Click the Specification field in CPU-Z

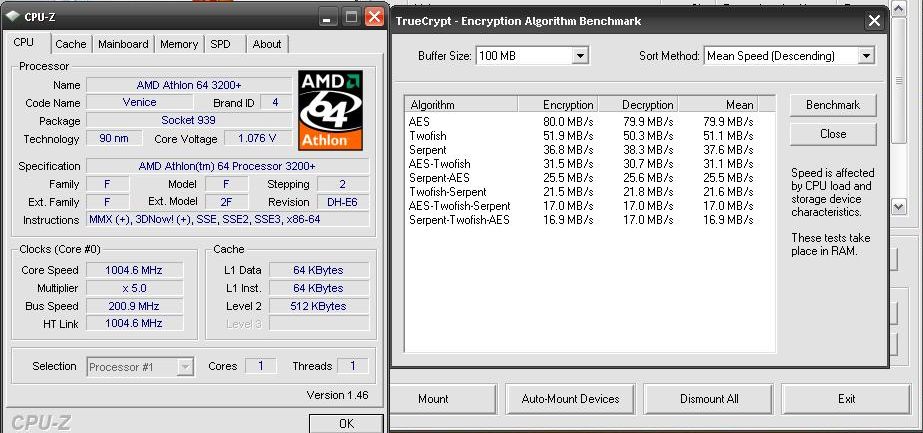point(228,166)
